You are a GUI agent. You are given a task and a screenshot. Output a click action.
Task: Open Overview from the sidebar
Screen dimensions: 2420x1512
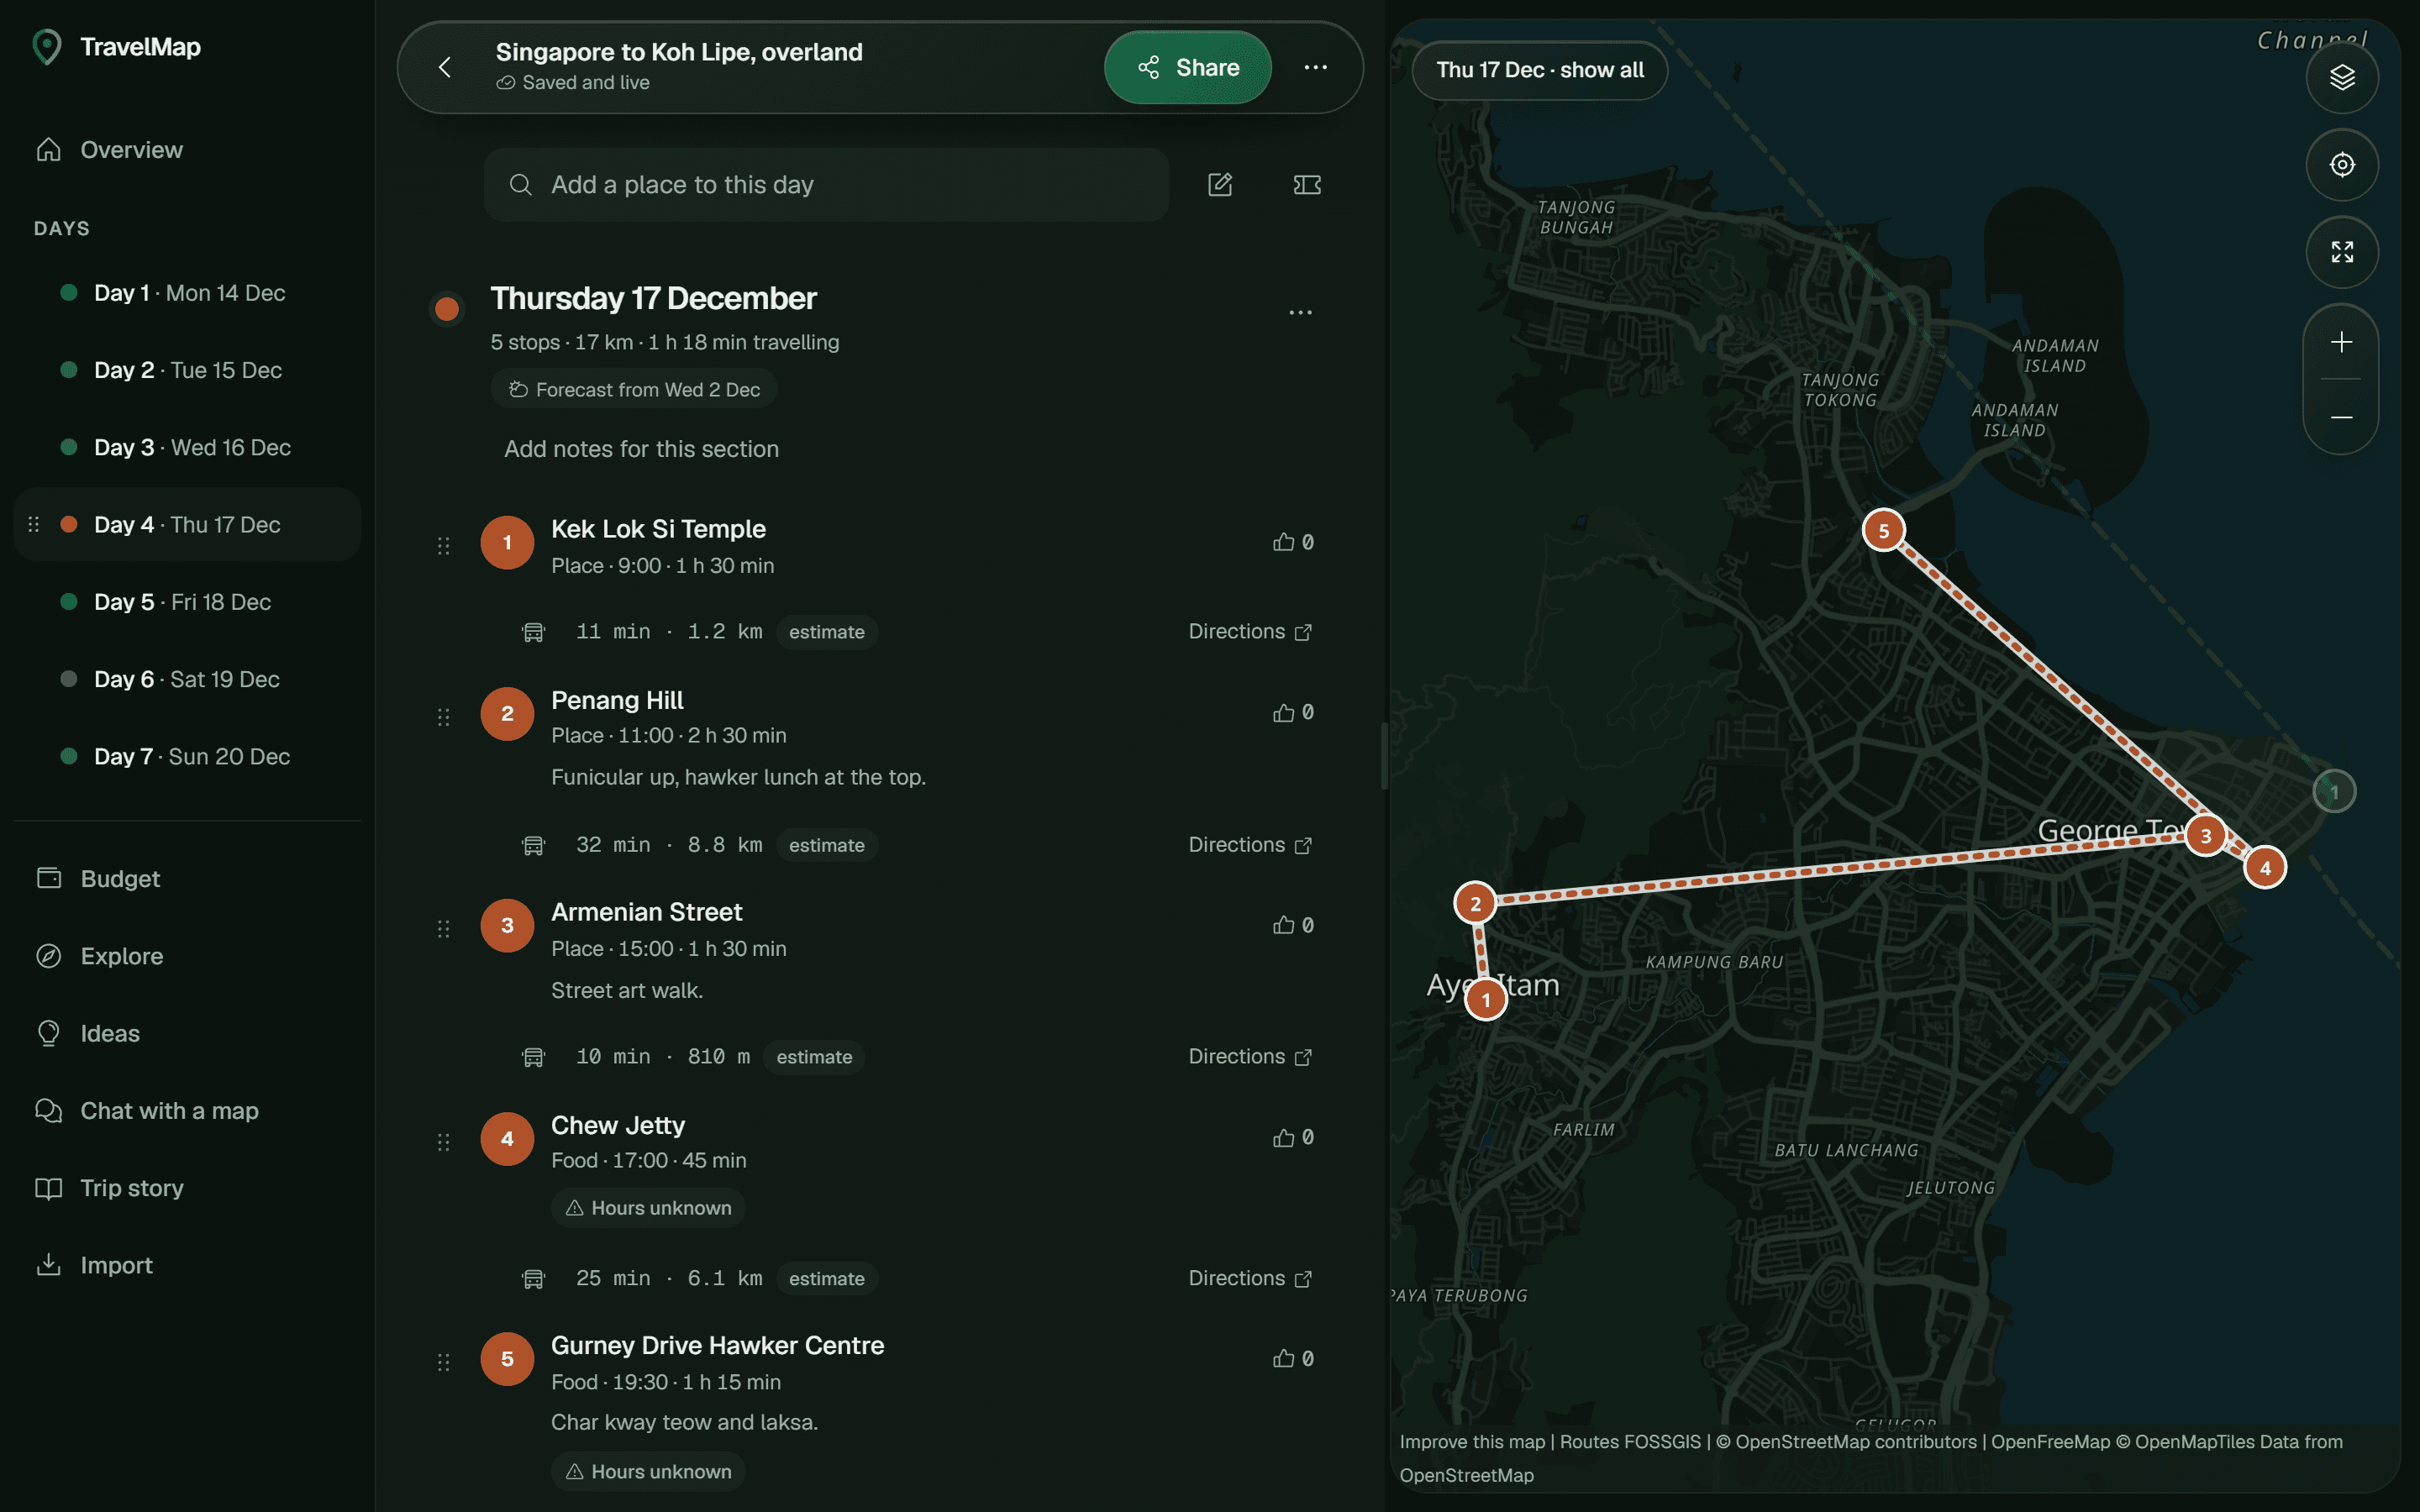point(187,149)
